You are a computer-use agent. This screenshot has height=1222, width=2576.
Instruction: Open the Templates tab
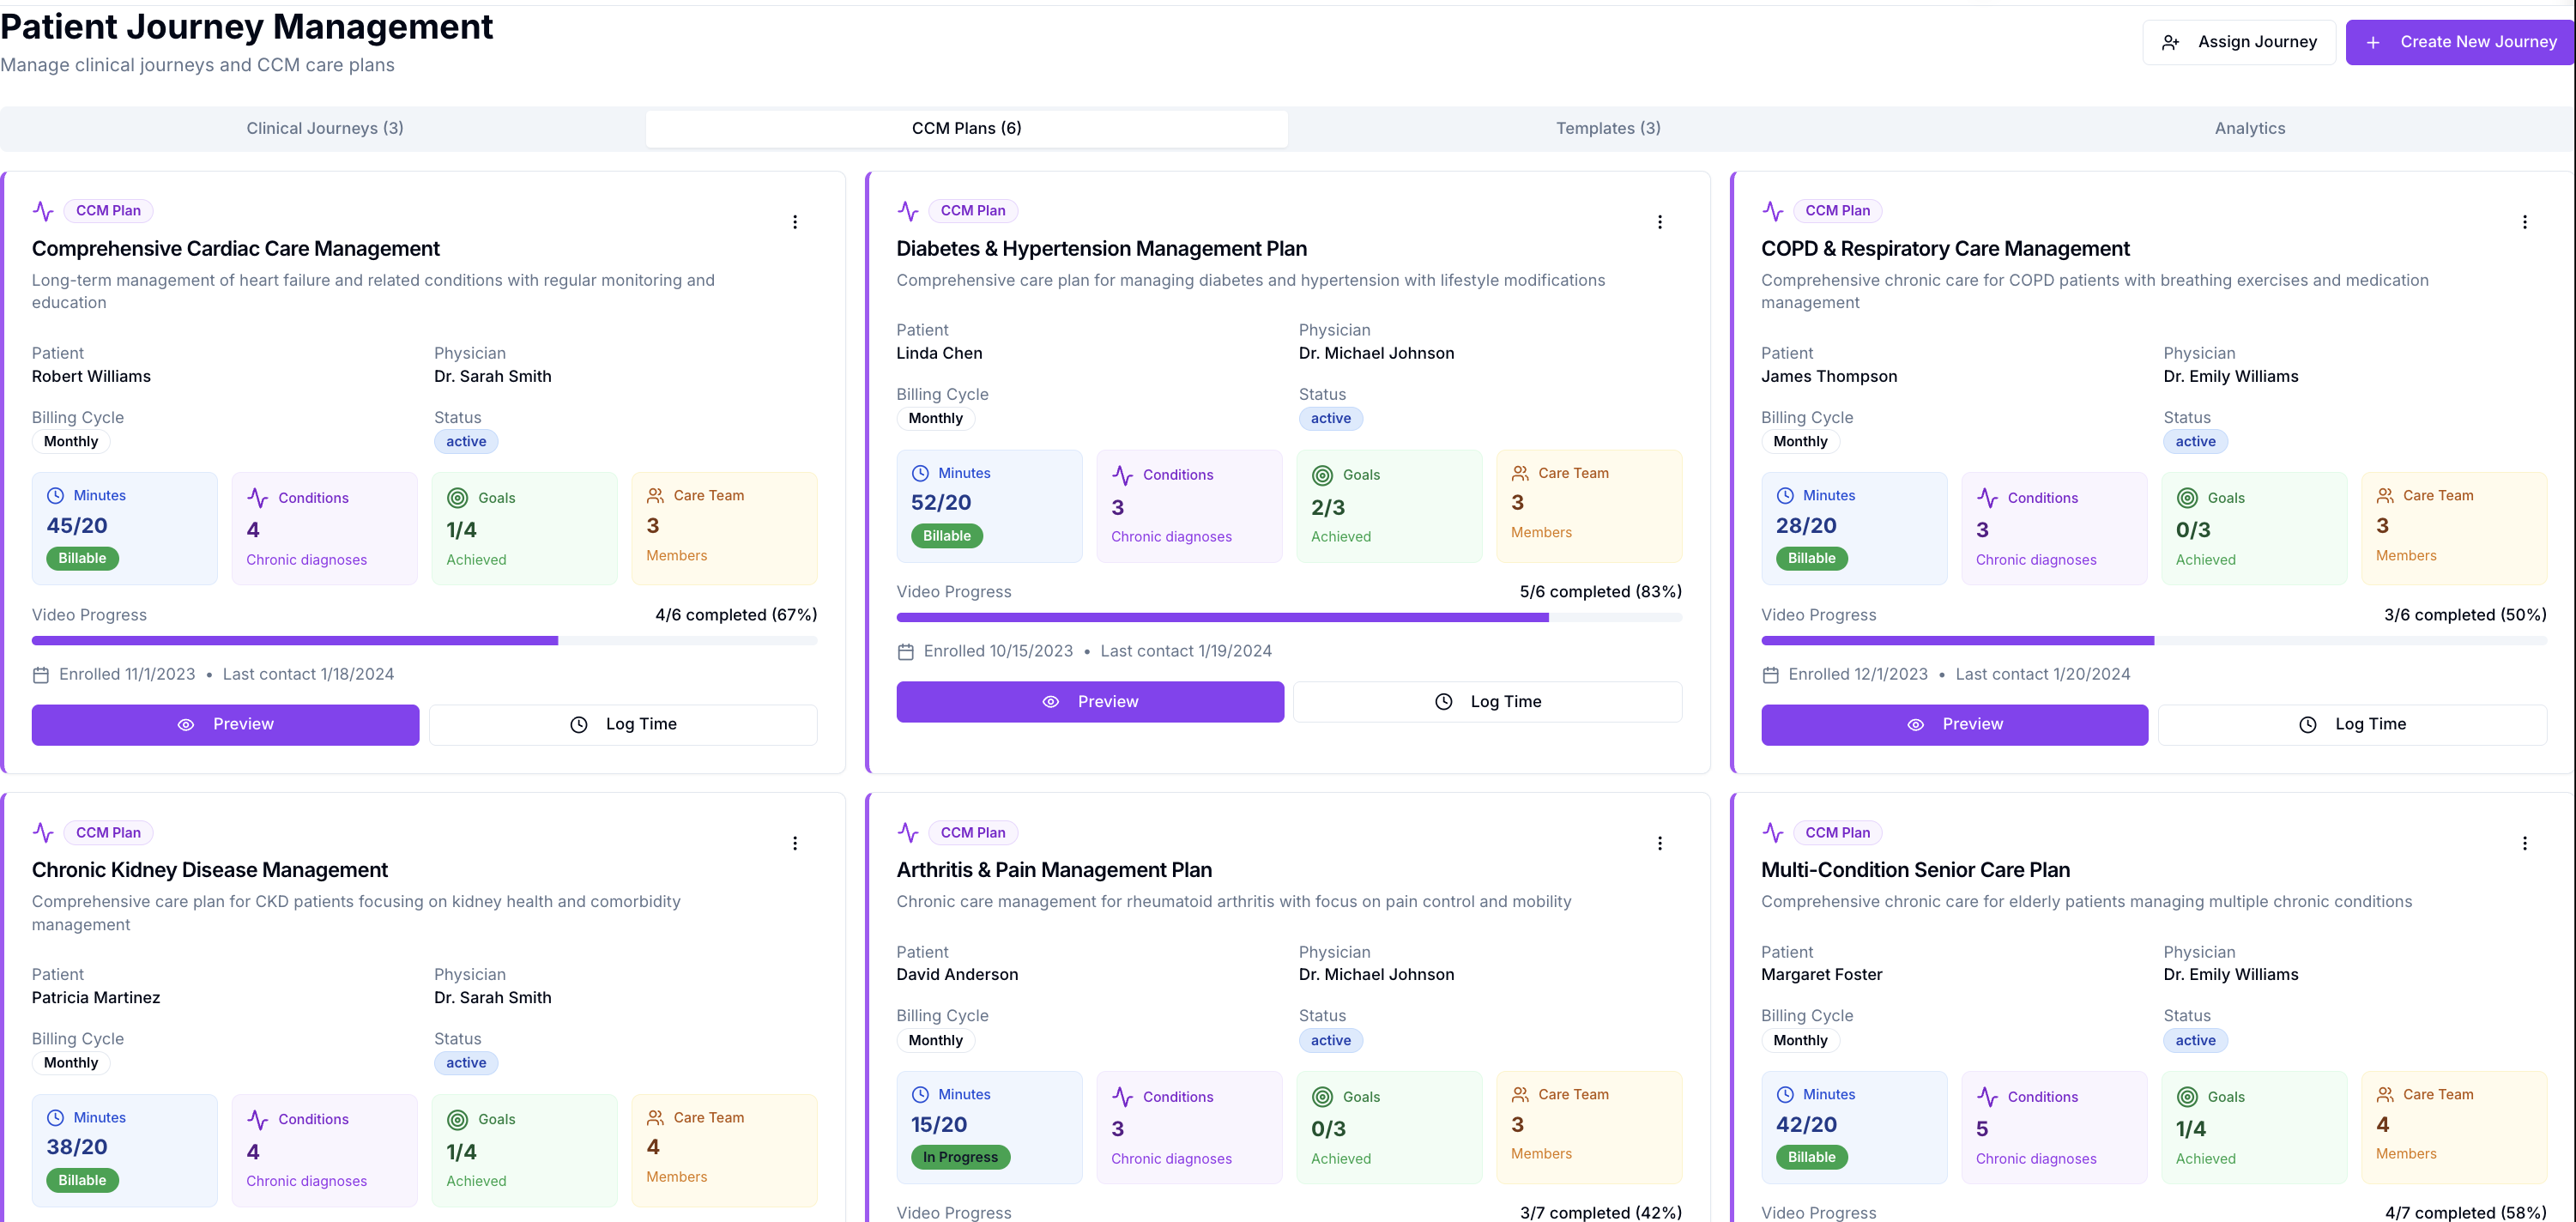(1608, 128)
